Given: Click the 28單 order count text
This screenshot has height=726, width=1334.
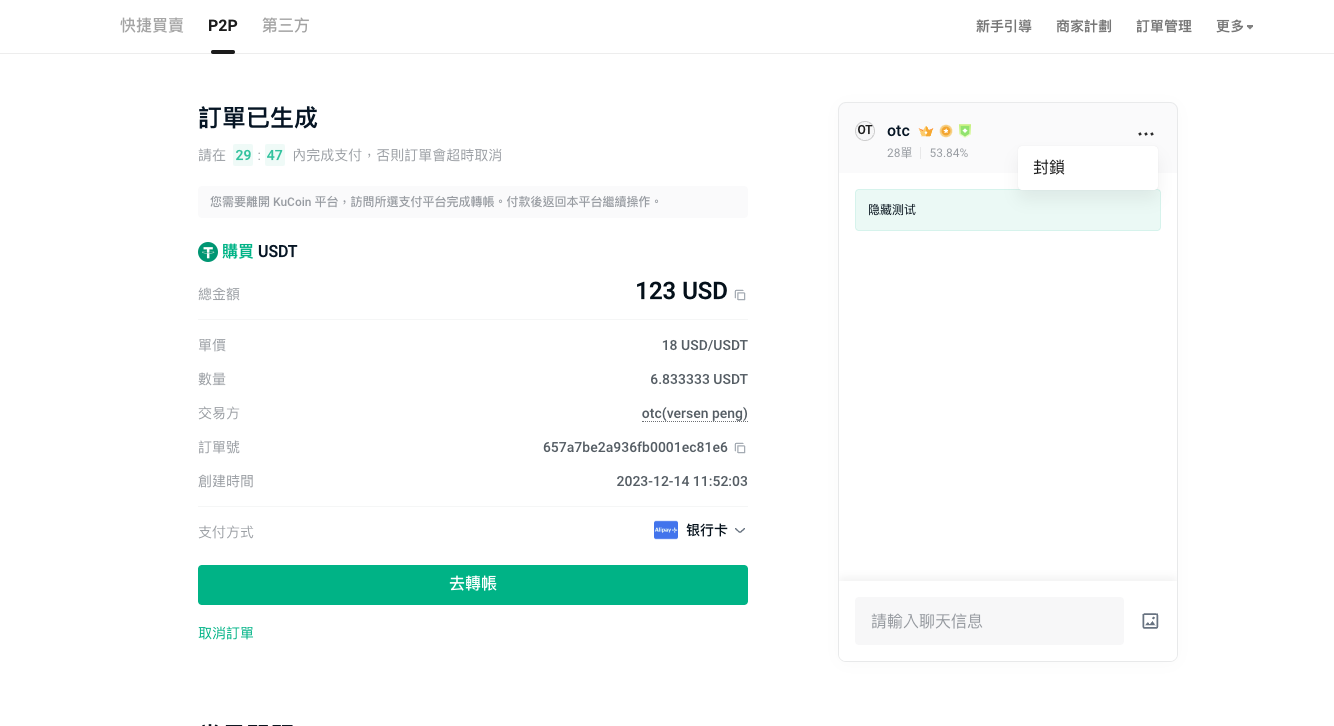Looking at the screenshot, I should [x=900, y=153].
